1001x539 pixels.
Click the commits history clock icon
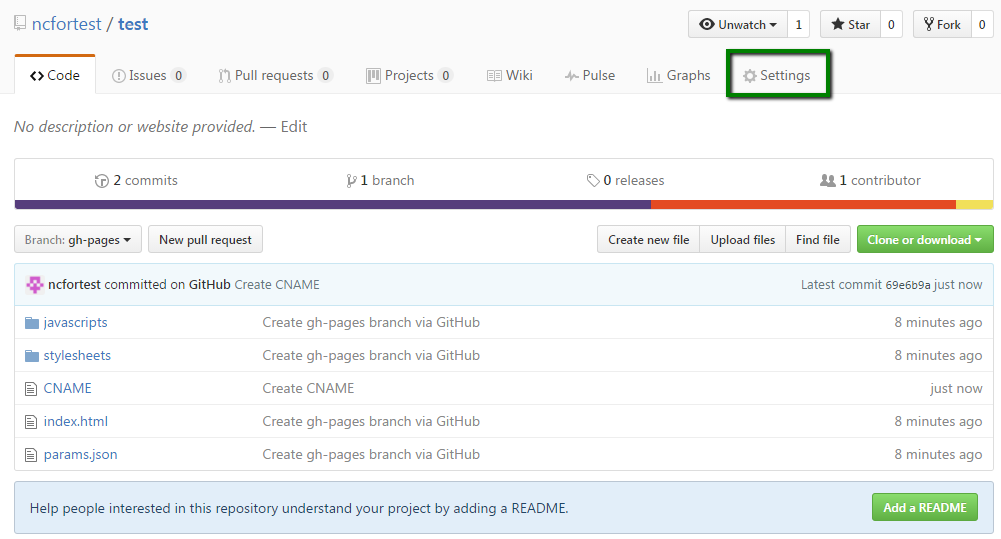point(102,181)
